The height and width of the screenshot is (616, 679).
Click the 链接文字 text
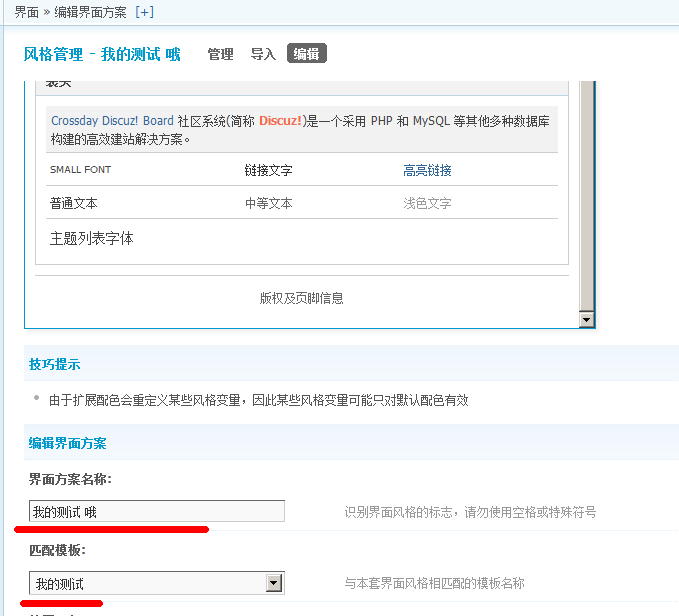click(268, 171)
